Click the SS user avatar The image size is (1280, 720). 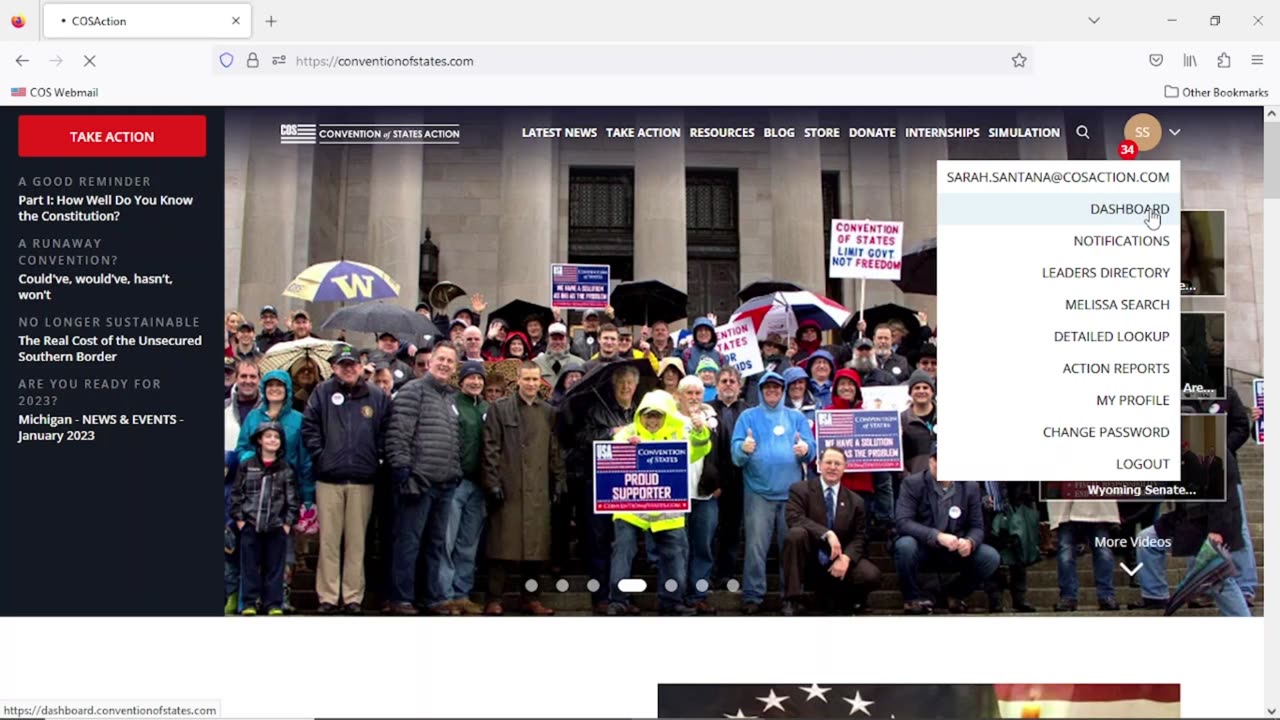point(1142,132)
